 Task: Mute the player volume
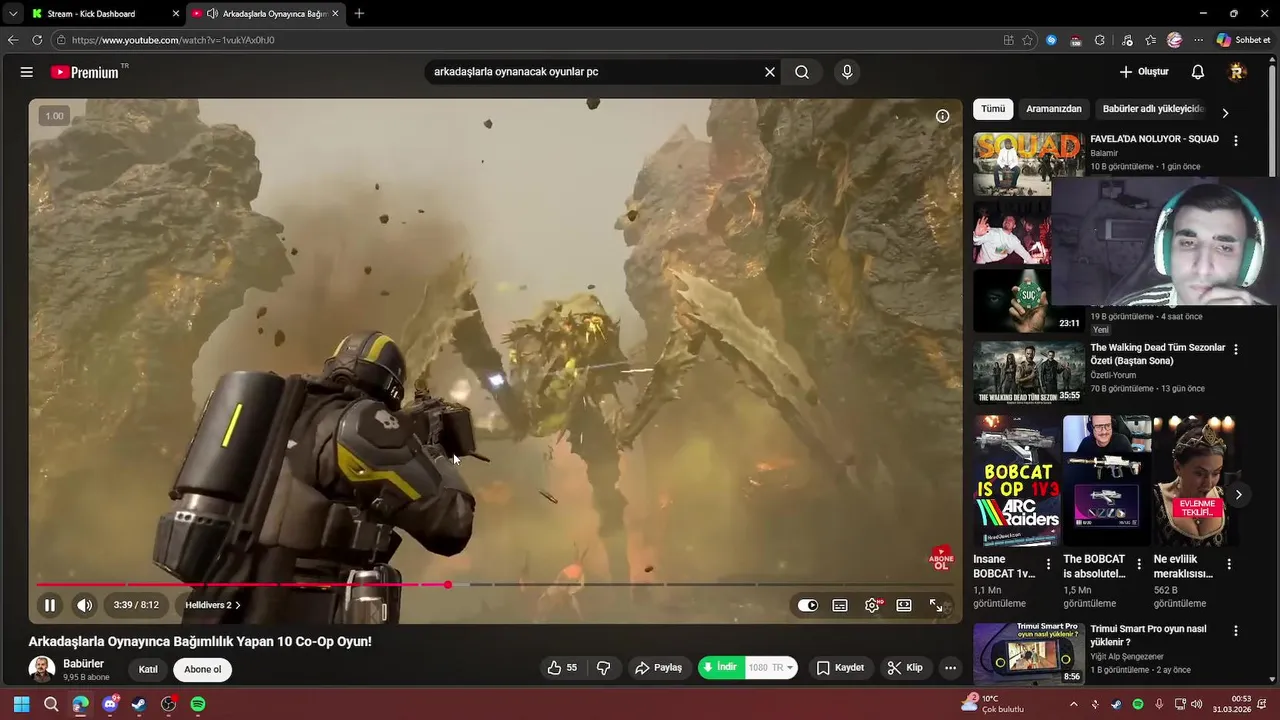(85, 605)
